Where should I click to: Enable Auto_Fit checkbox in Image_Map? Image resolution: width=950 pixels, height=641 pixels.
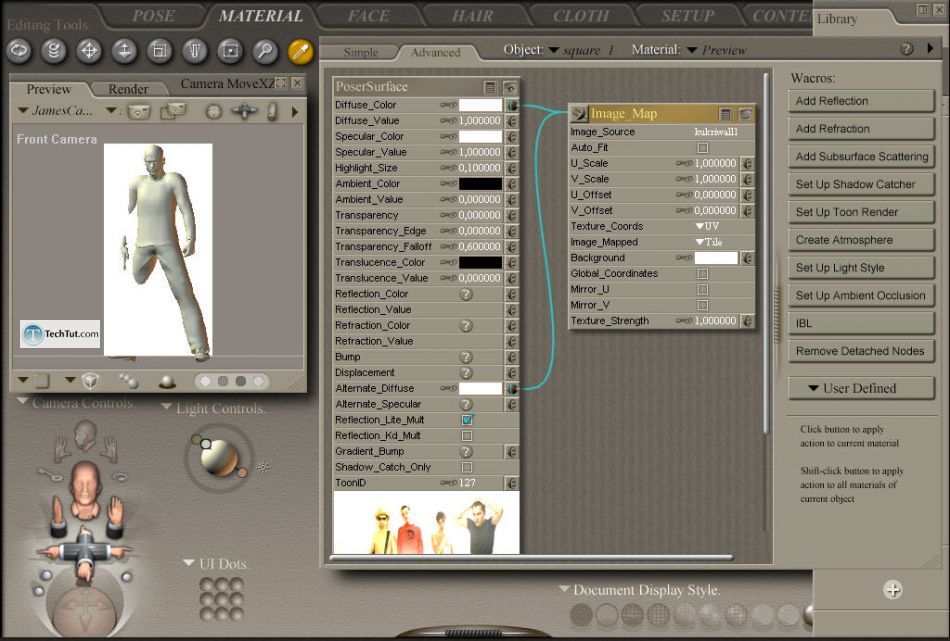703,147
